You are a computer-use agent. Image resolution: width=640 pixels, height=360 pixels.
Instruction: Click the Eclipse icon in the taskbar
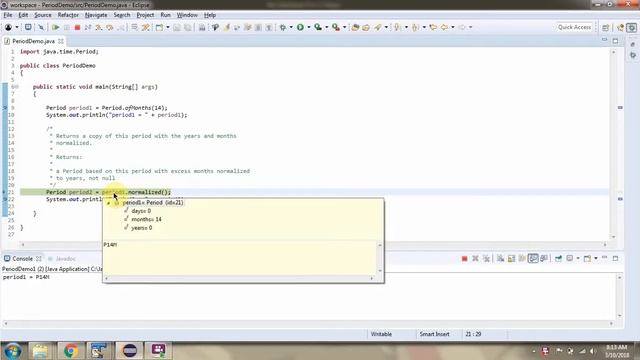point(130,350)
